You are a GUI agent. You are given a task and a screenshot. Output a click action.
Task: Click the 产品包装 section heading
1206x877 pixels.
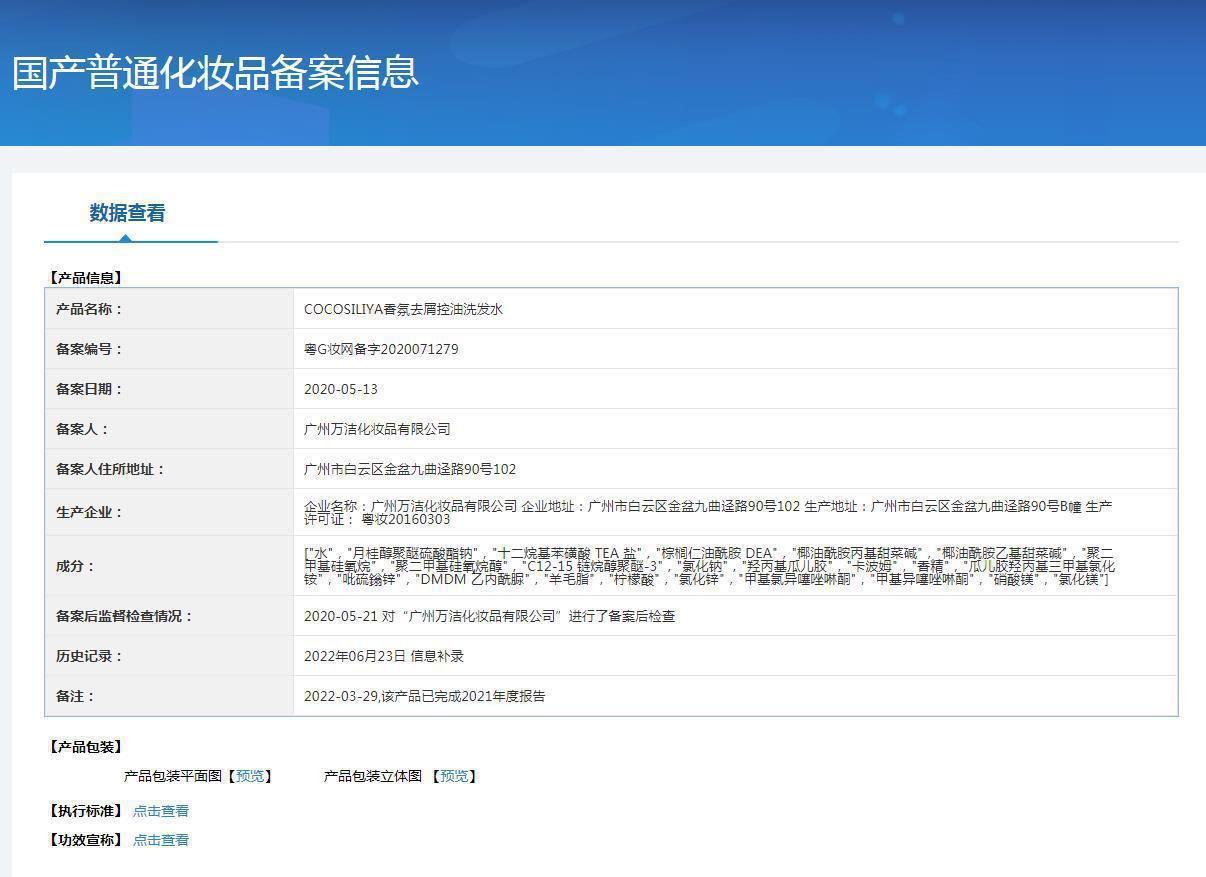coord(85,747)
